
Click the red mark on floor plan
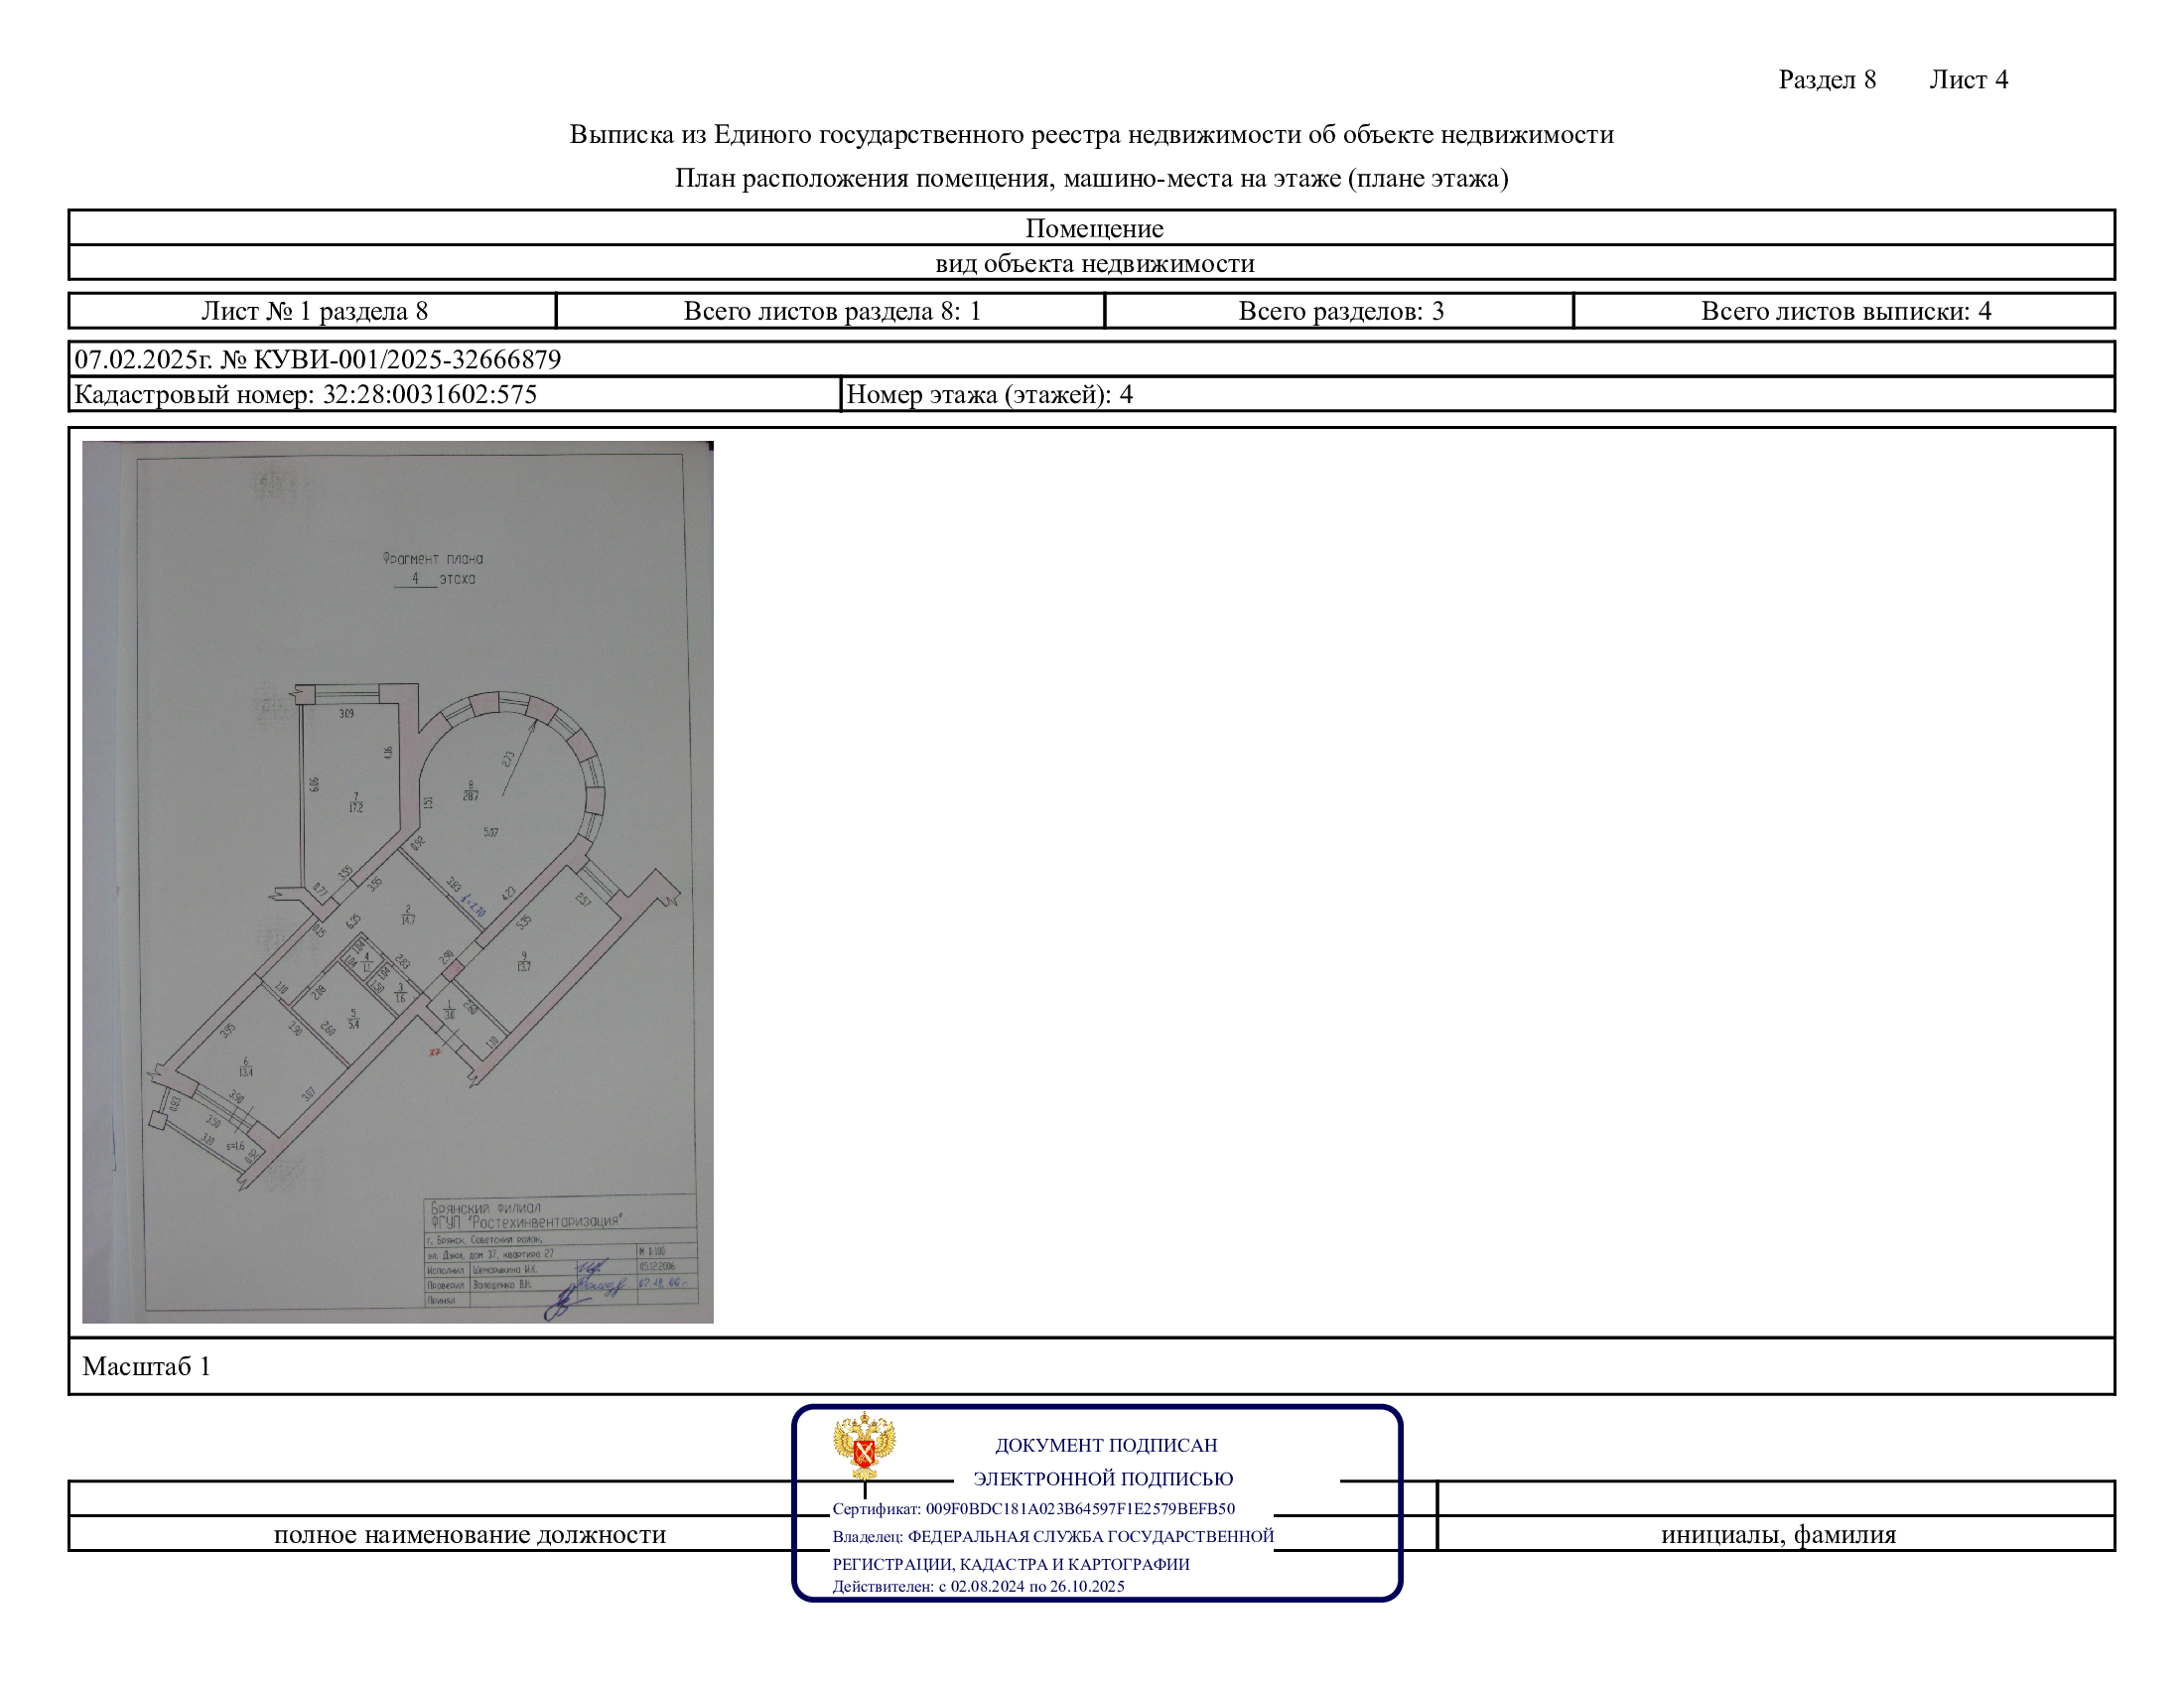[435, 1052]
